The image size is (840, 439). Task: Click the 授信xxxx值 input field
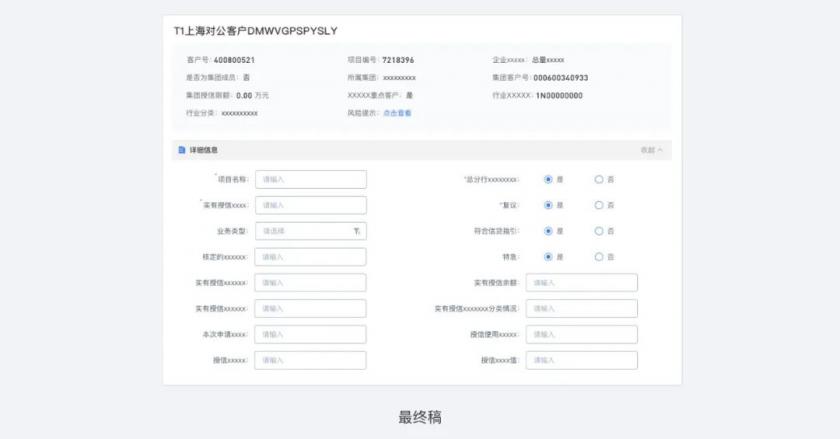581,360
